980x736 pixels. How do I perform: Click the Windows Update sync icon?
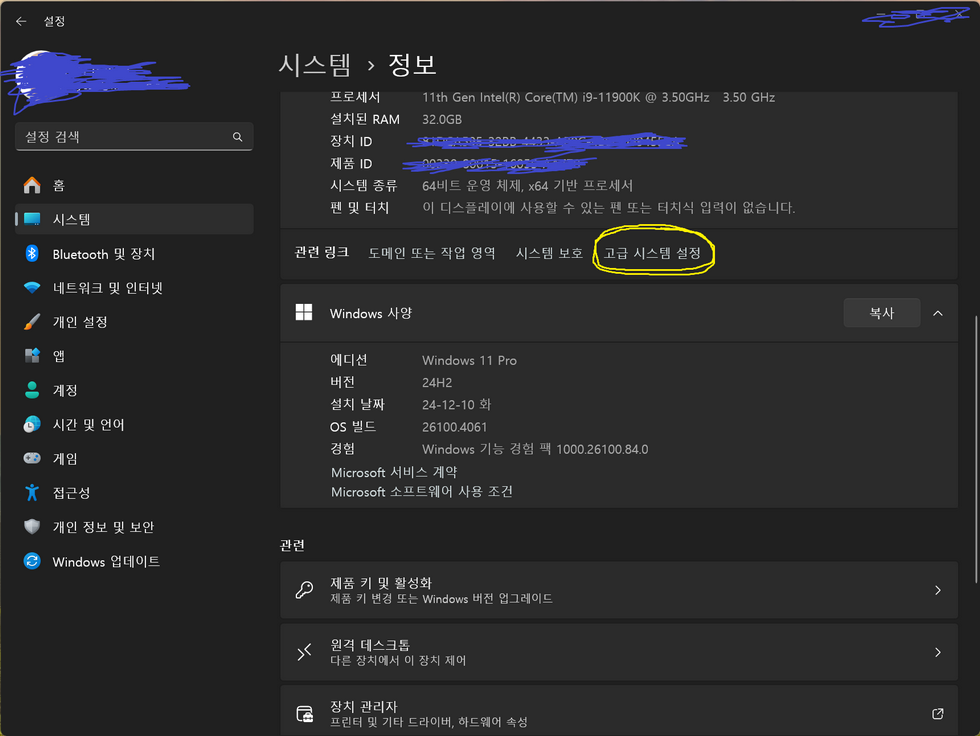tap(32, 561)
